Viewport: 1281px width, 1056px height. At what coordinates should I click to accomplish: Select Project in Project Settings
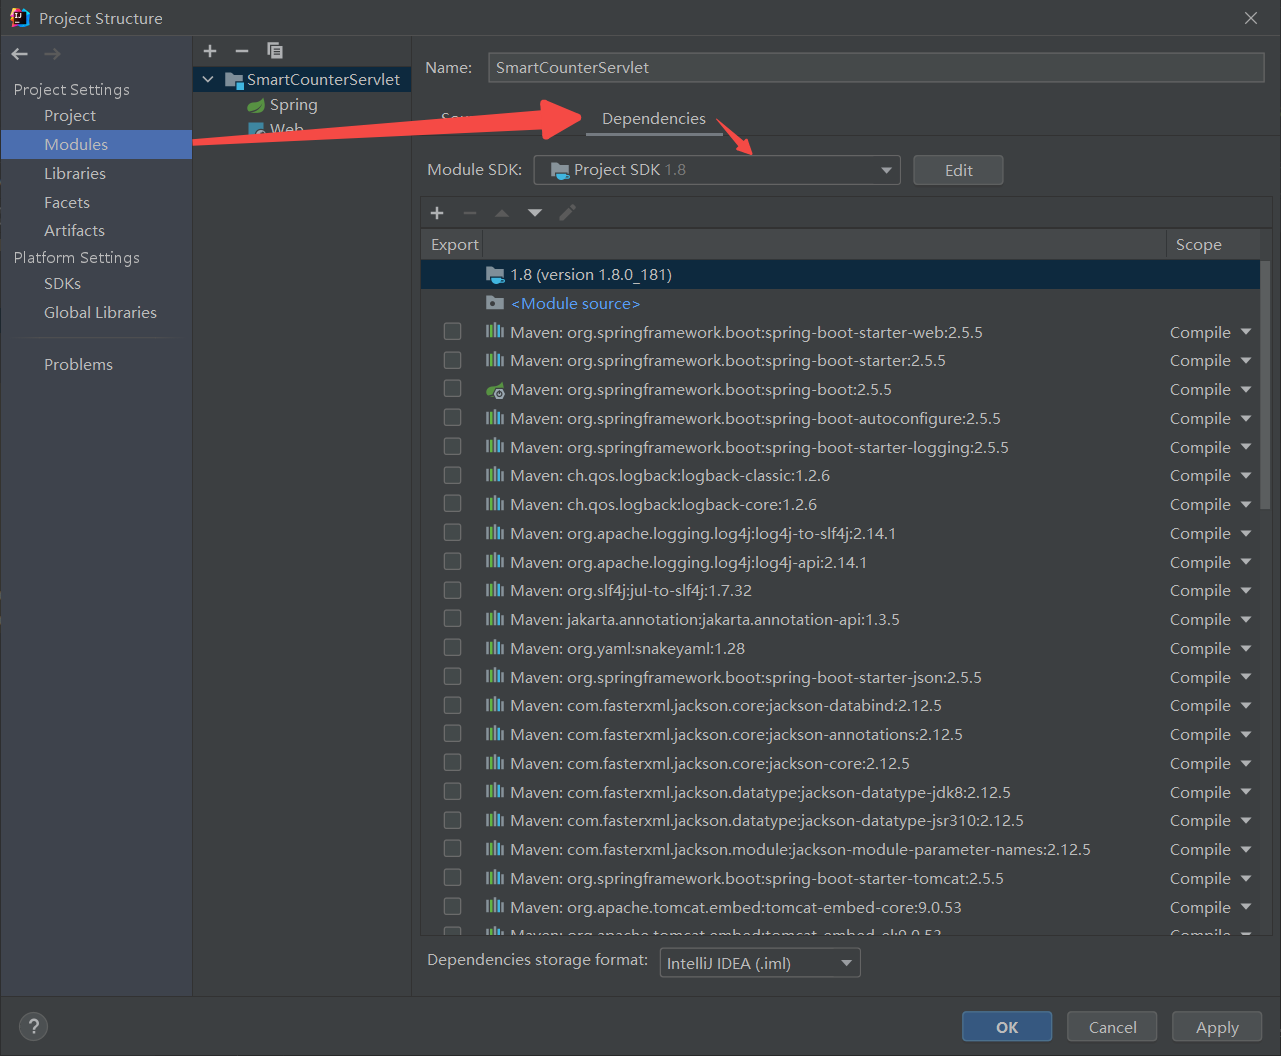click(70, 116)
